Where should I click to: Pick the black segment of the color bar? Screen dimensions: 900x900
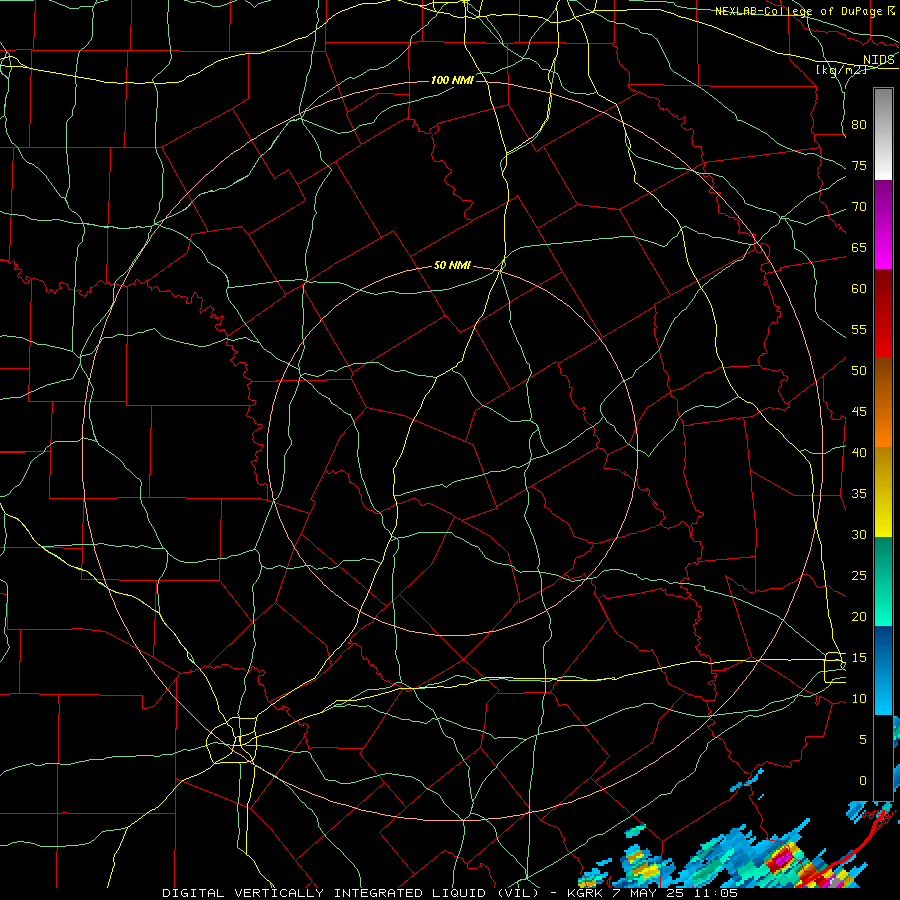[x=883, y=758]
